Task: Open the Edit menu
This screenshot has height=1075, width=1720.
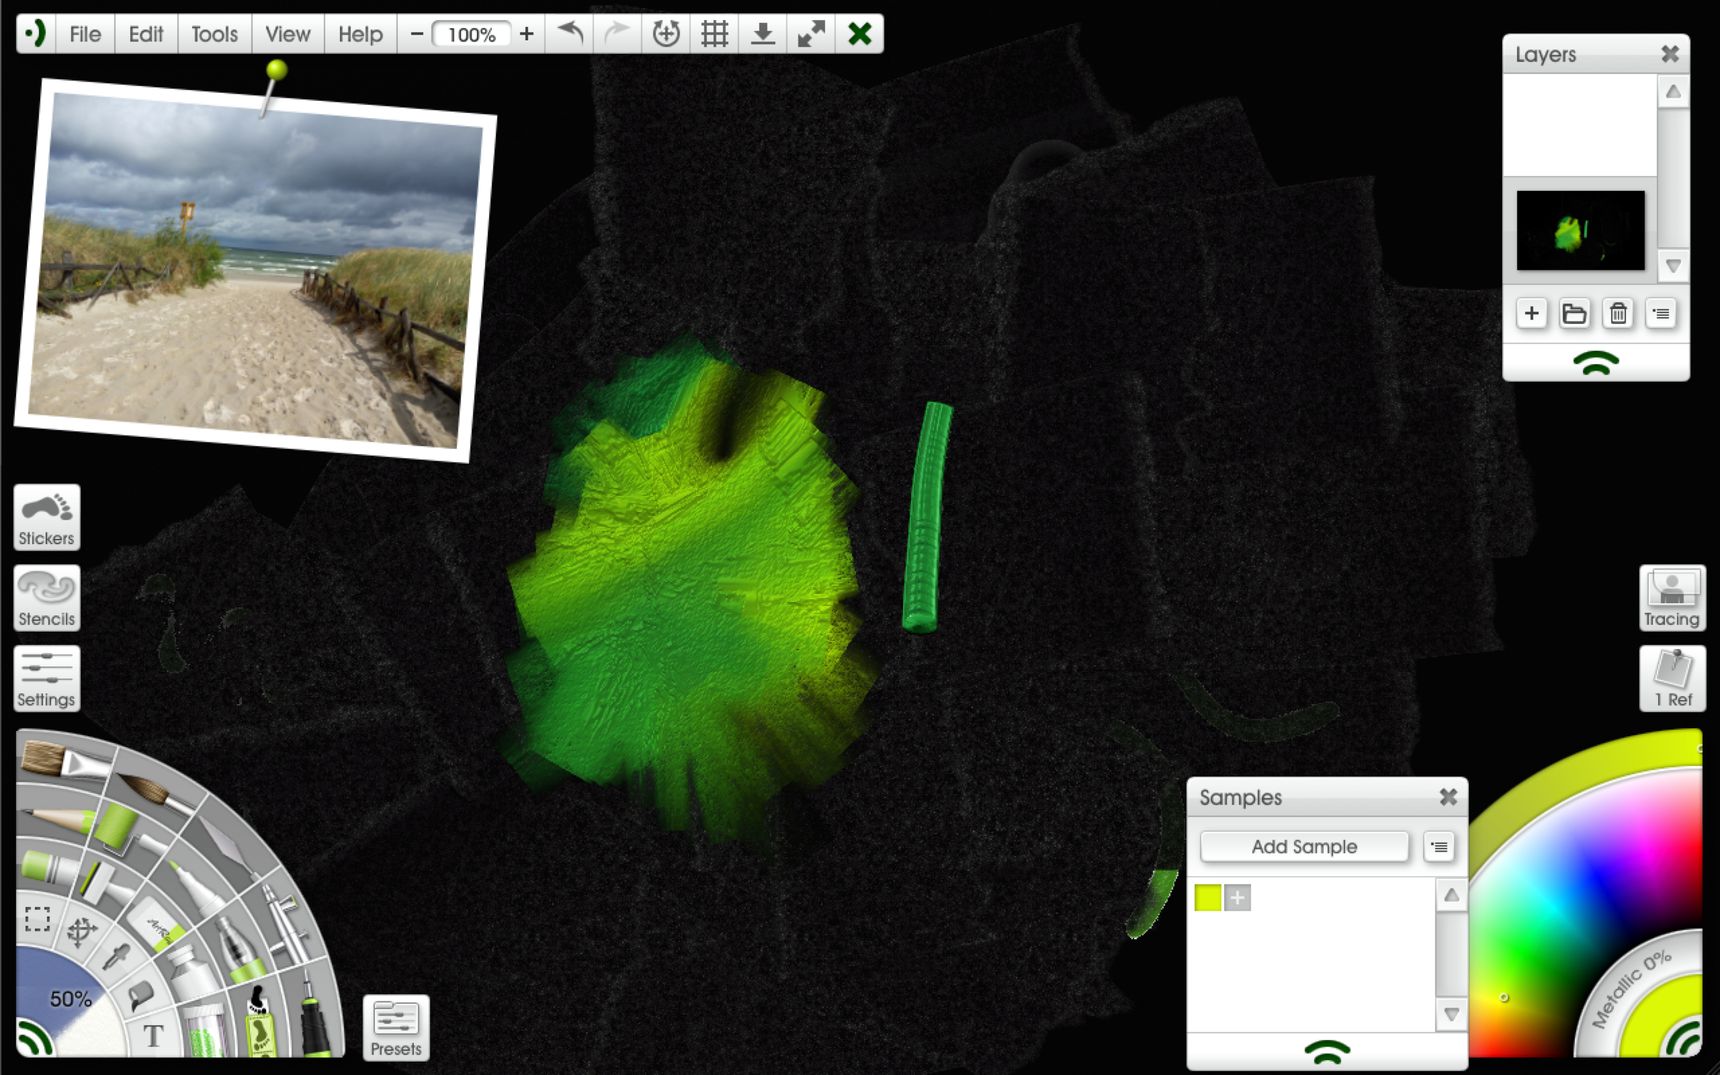Action: point(146,34)
